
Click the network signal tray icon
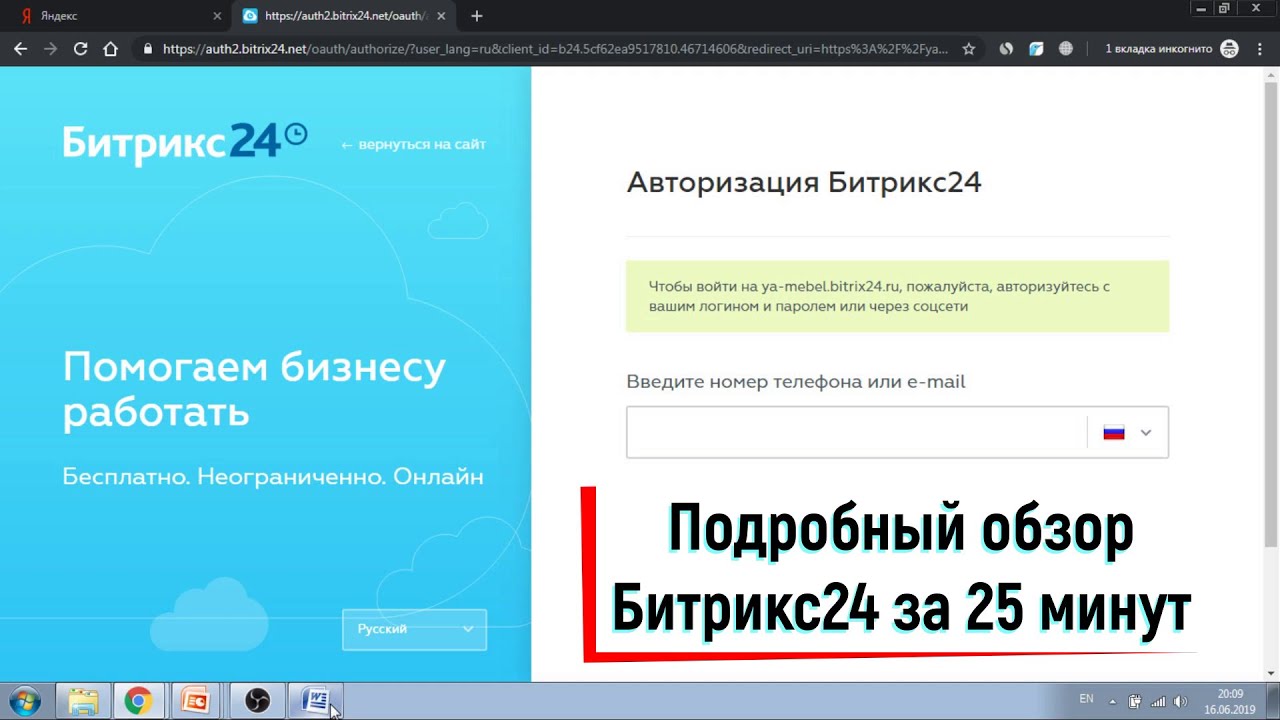[1158, 701]
